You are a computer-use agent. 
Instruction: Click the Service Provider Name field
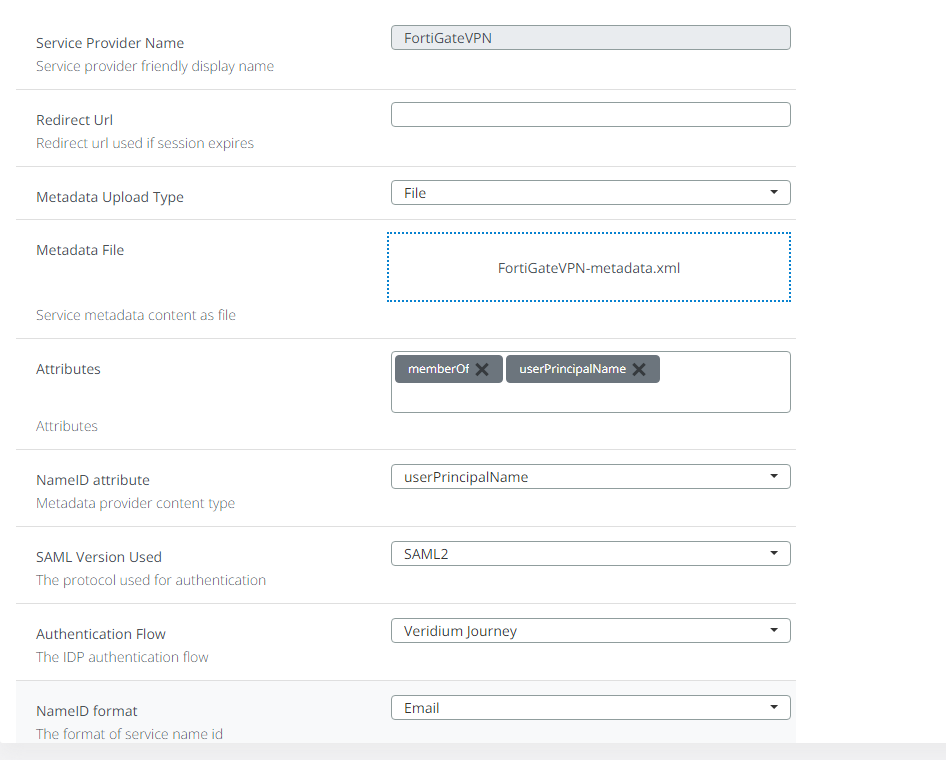click(x=590, y=38)
